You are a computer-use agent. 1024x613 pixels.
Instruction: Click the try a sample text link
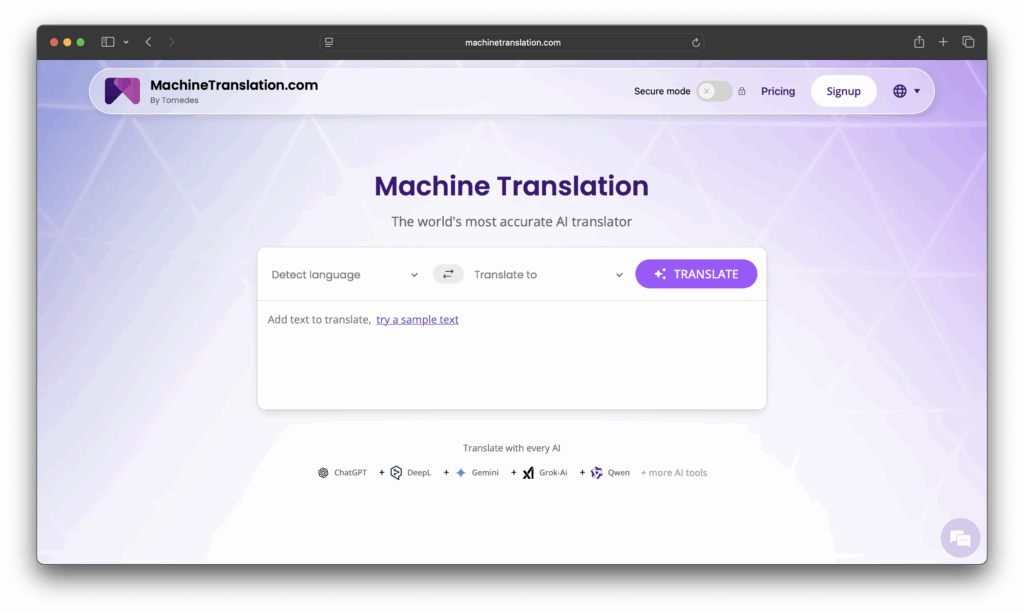[x=417, y=319]
